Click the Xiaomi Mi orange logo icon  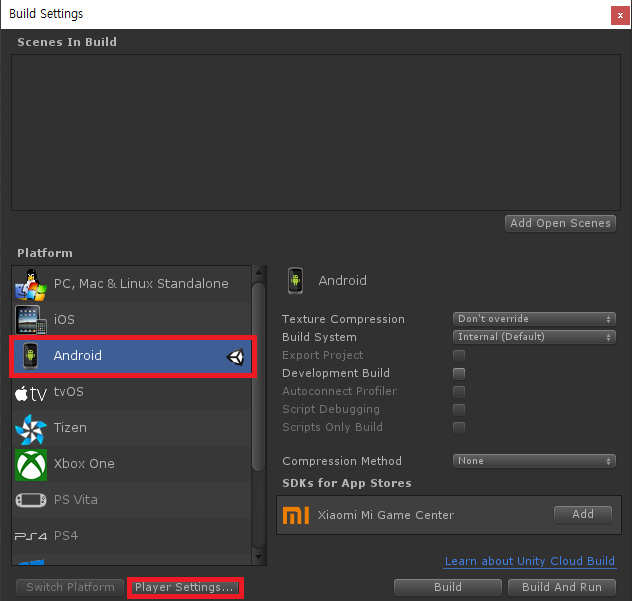click(296, 515)
